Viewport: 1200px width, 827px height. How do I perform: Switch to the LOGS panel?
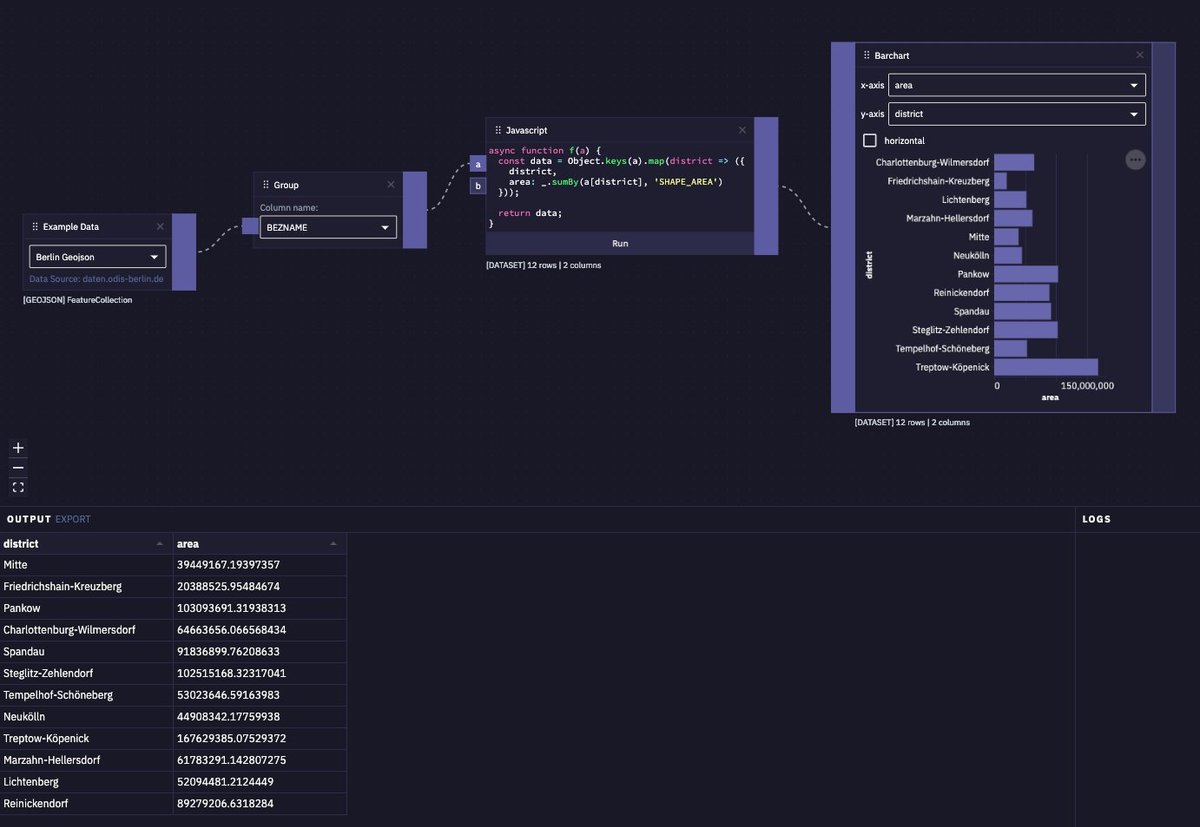[1096, 519]
